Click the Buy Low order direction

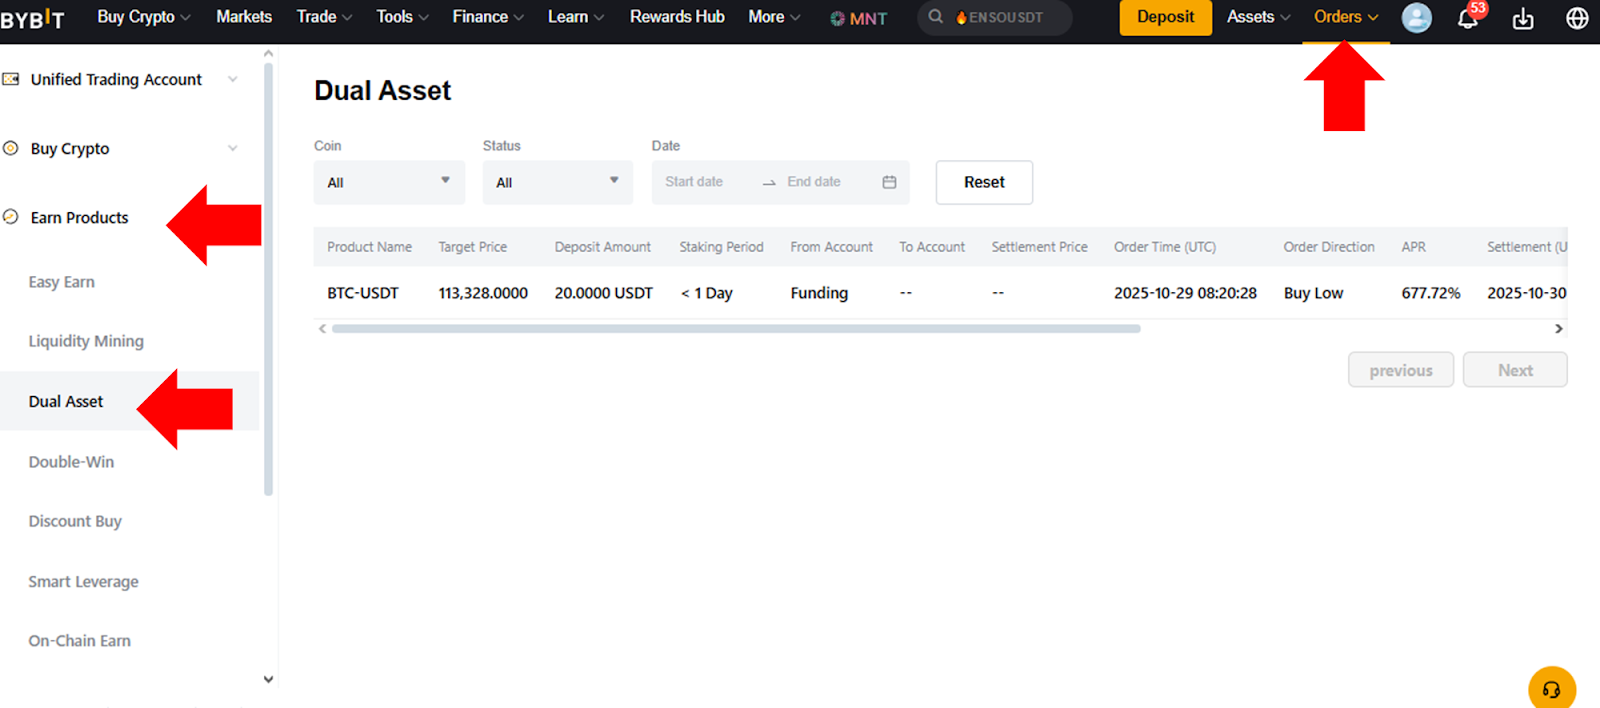coord(1313,293)
